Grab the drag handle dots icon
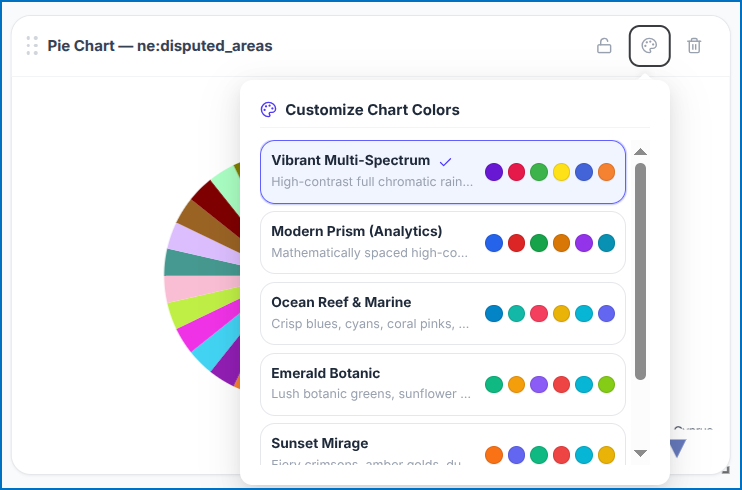Image resolution: width=742 pixels, height=490 pixels. (x=32, y=45)
